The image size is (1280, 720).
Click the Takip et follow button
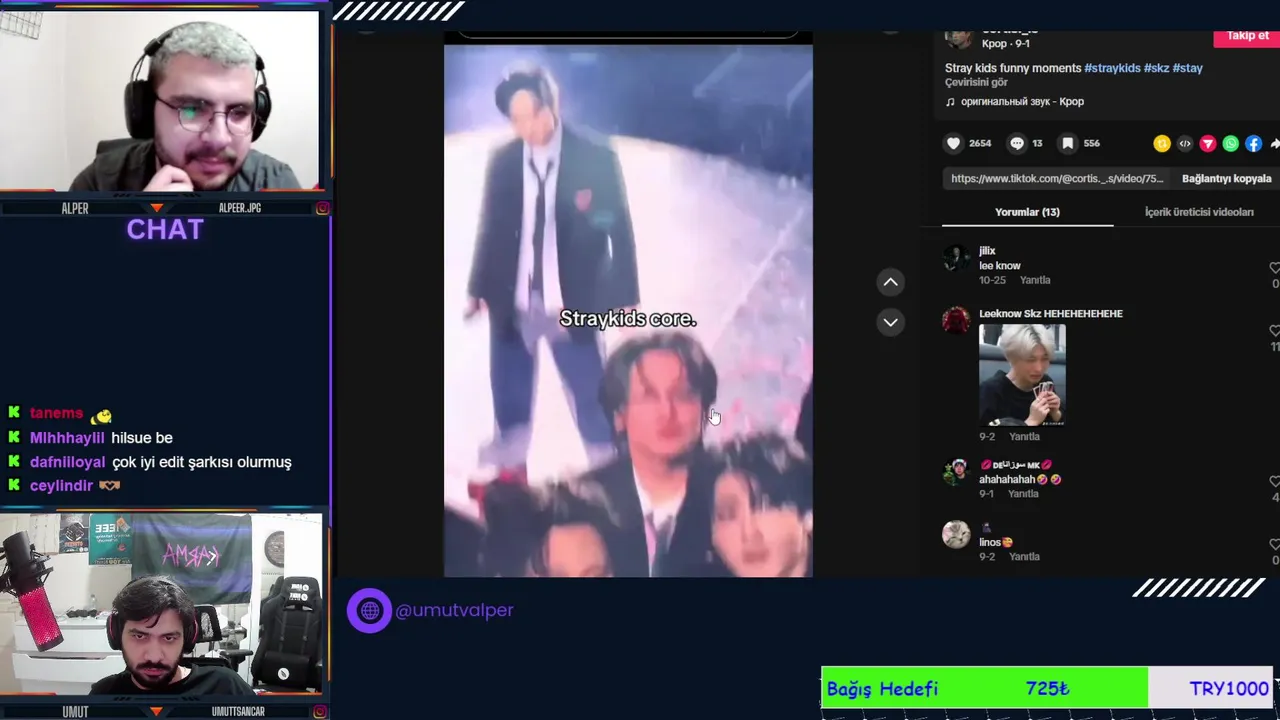click(x=1246, y=37)
